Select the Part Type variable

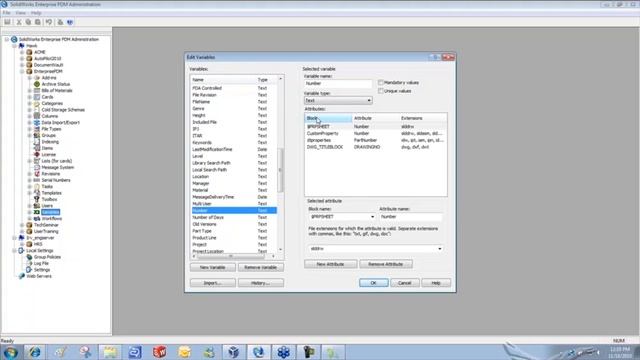234,231
